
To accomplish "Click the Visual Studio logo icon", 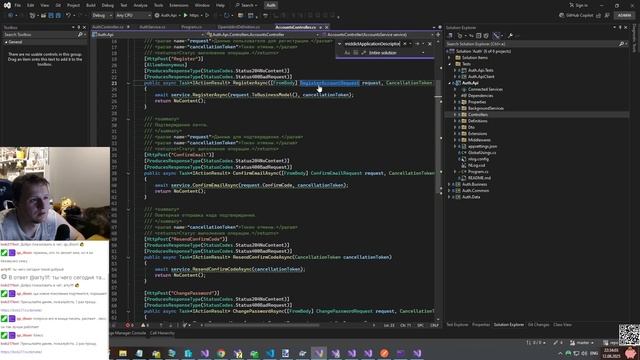I will 7,5.
